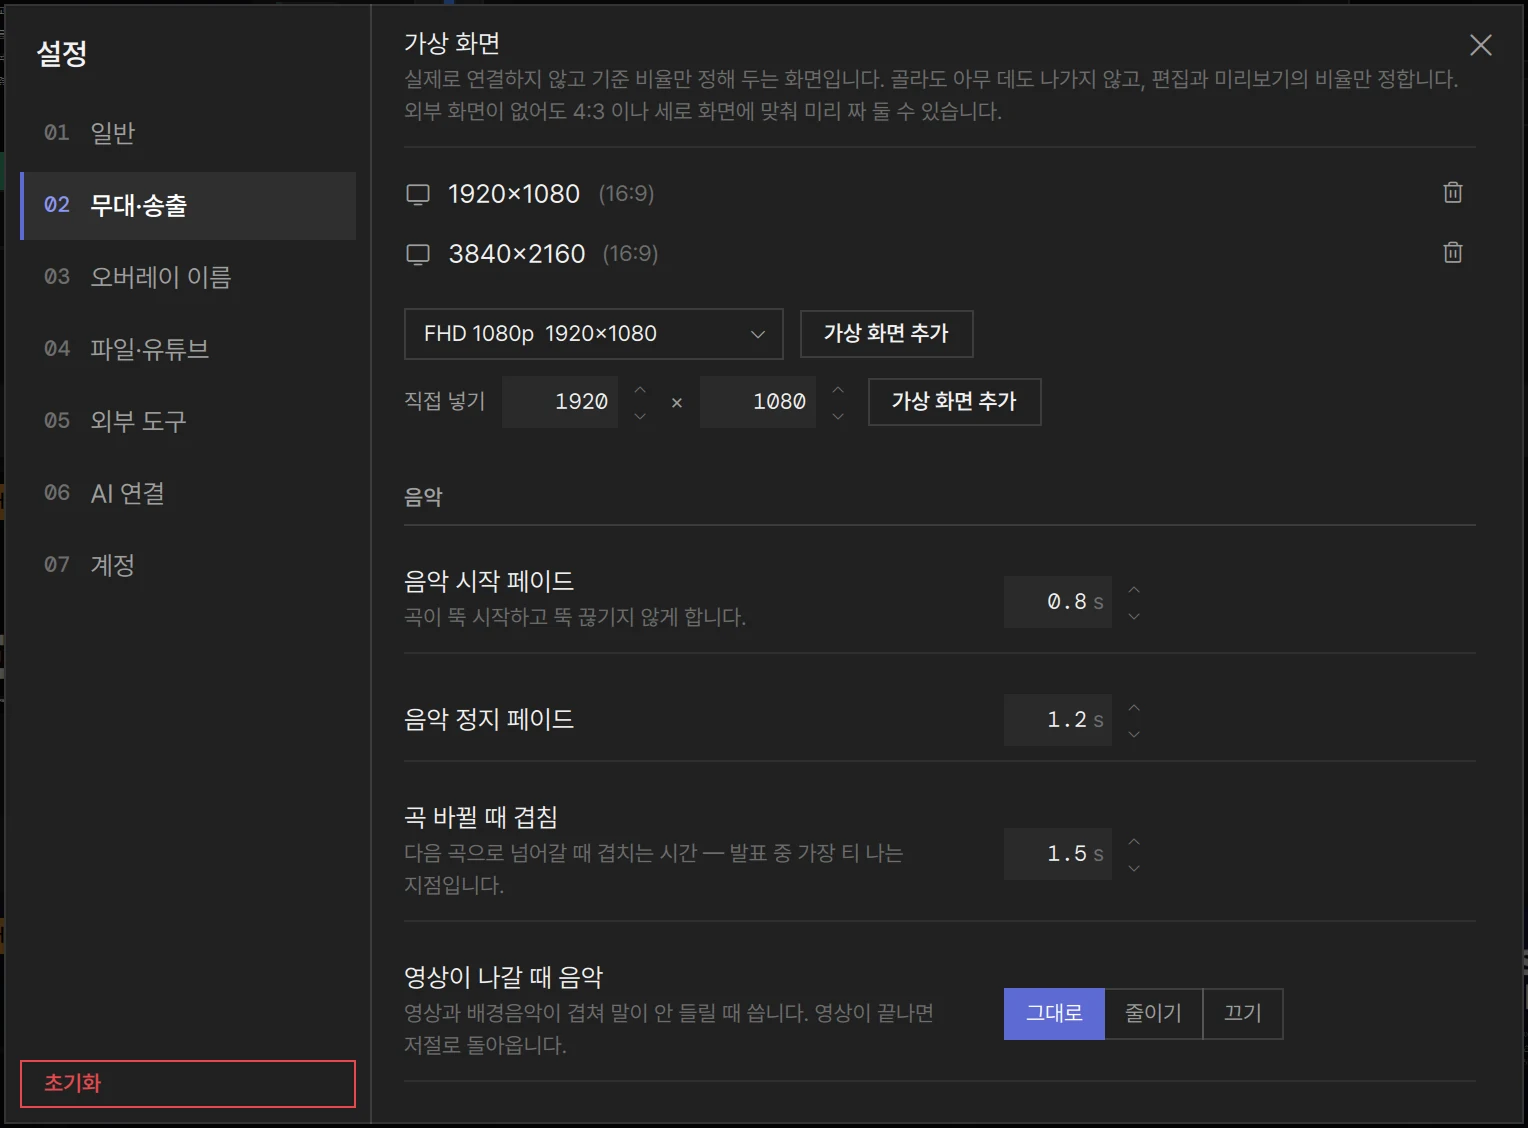Click the monitor icon beside 3840×2160

point(418,254)
